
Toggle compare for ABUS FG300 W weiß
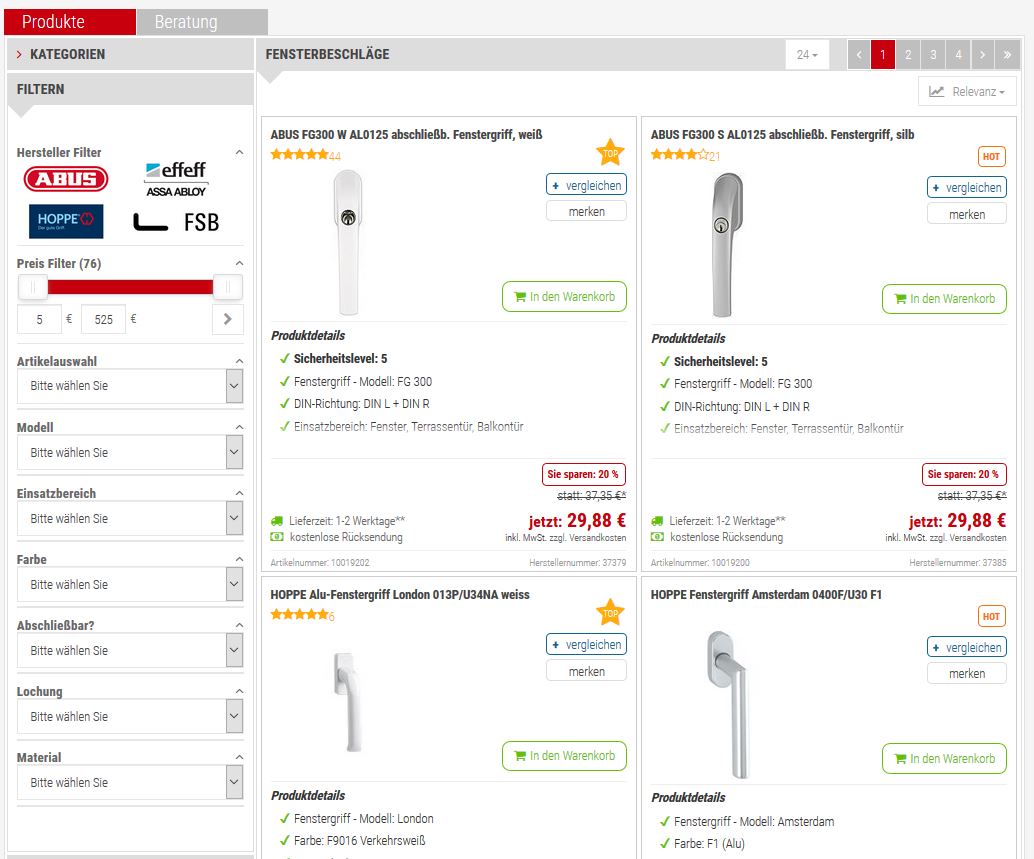coord(586,185)
